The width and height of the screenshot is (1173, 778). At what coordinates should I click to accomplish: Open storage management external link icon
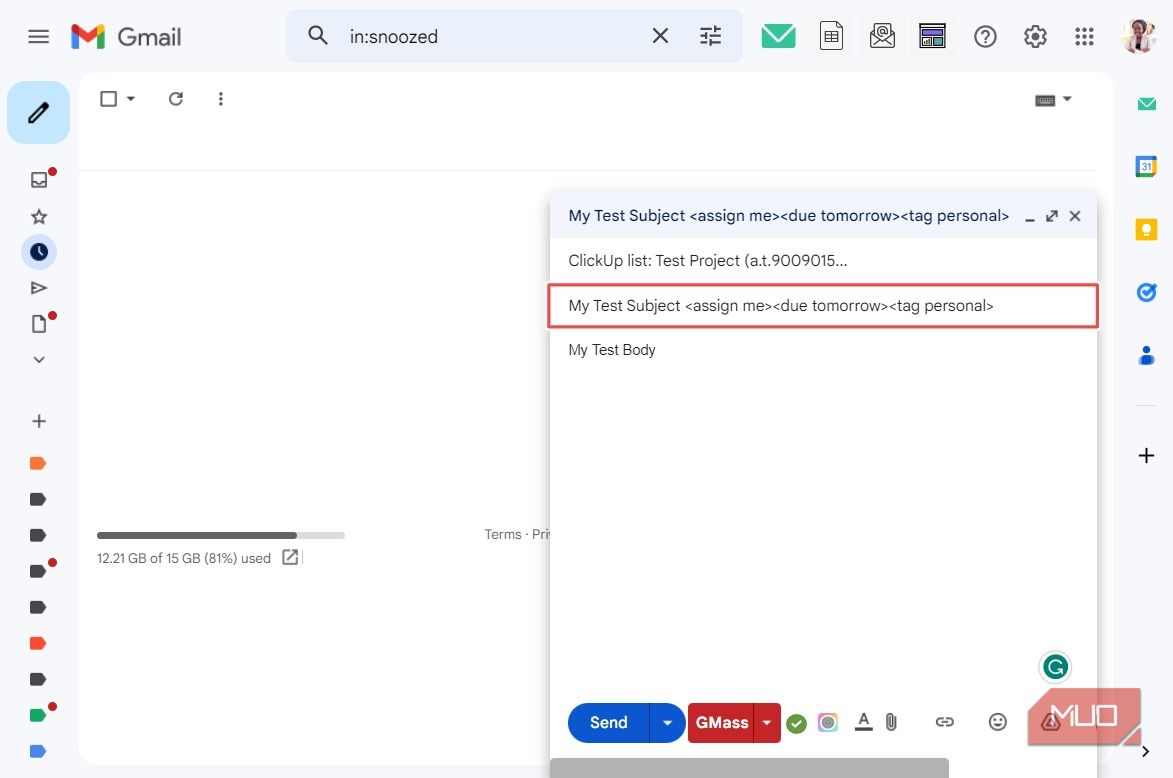290,557
